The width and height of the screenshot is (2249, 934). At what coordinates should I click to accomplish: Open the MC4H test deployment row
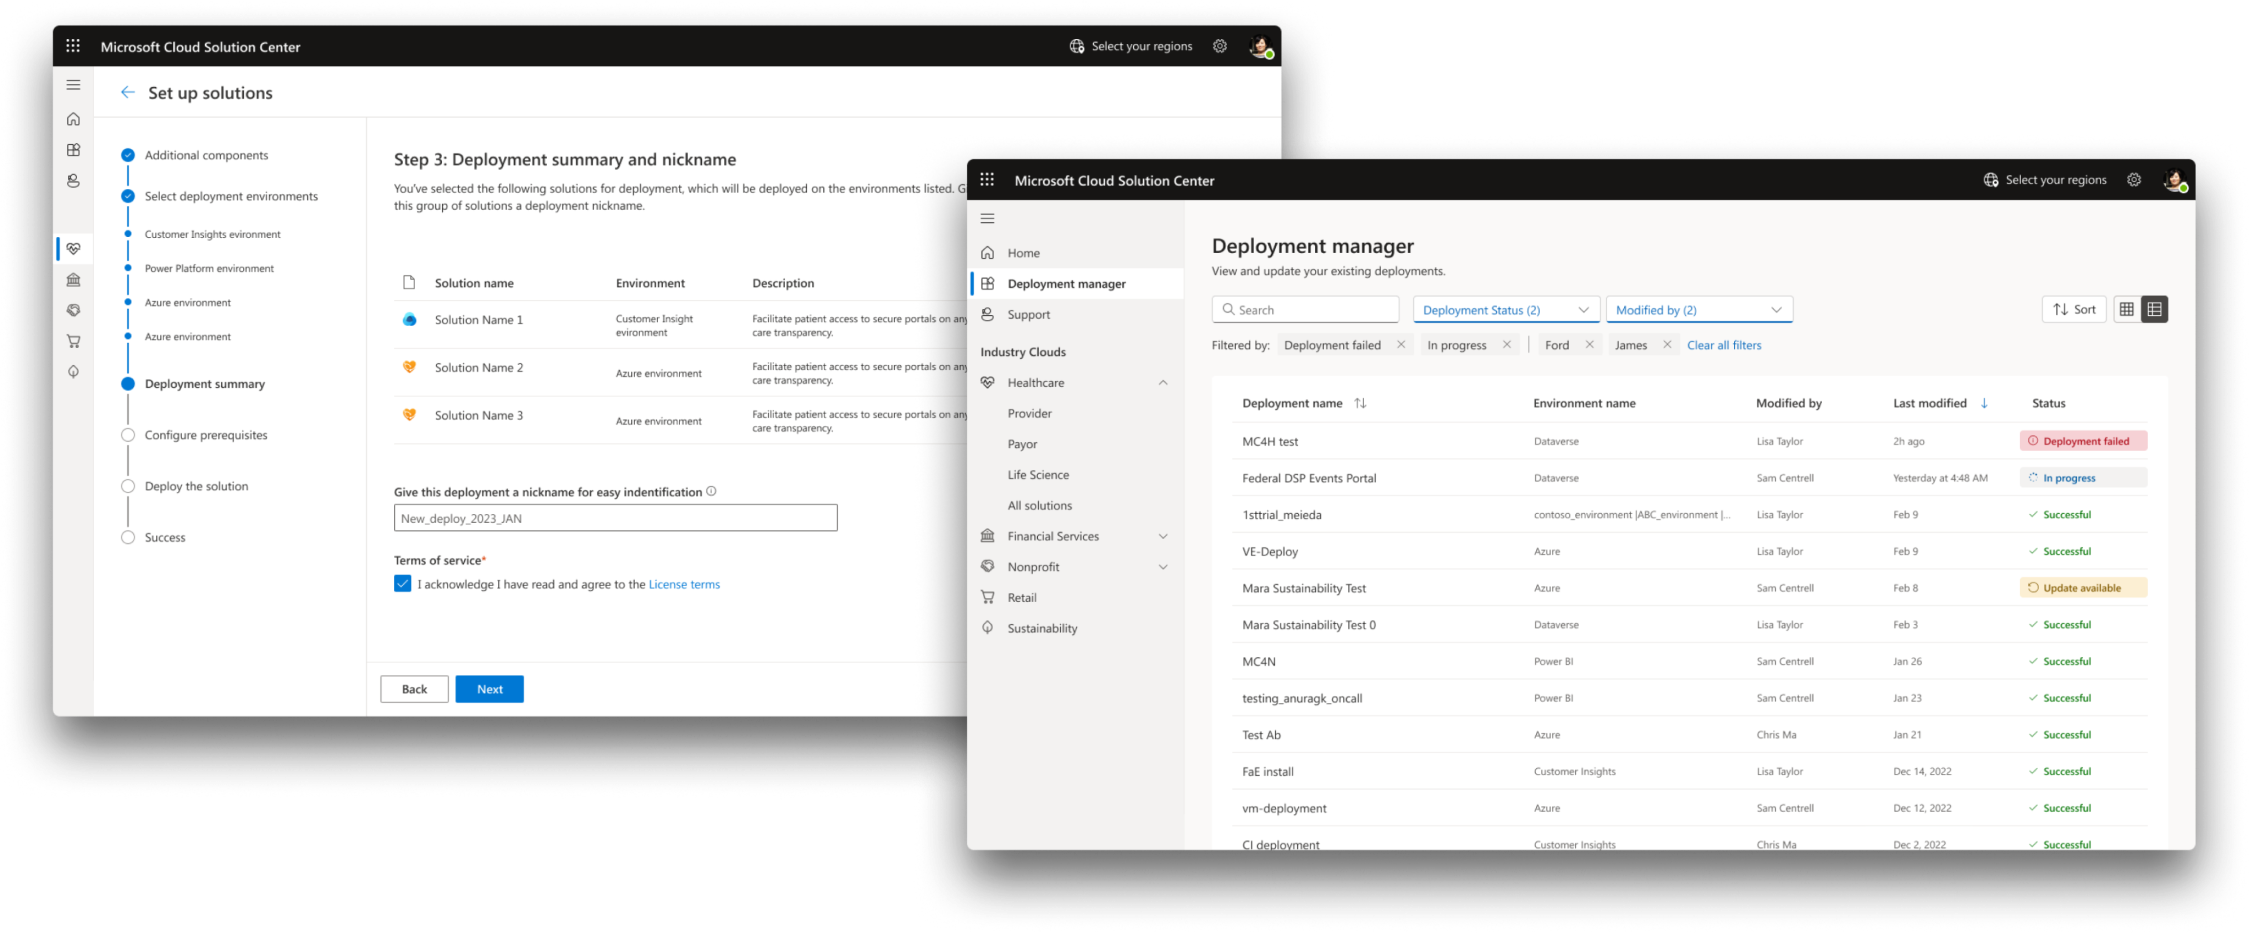(x=1690, y=441)
